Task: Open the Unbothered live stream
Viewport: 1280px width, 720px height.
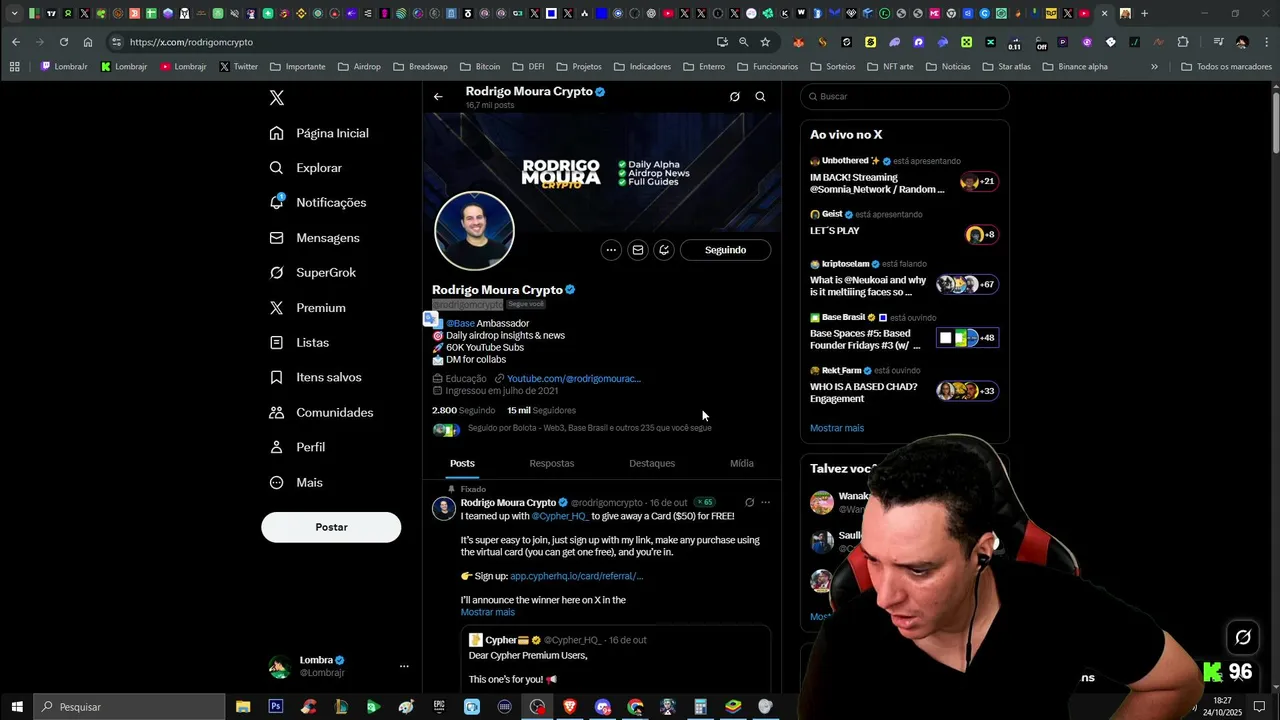Action: pyautogui.click(x=904, y=176)
